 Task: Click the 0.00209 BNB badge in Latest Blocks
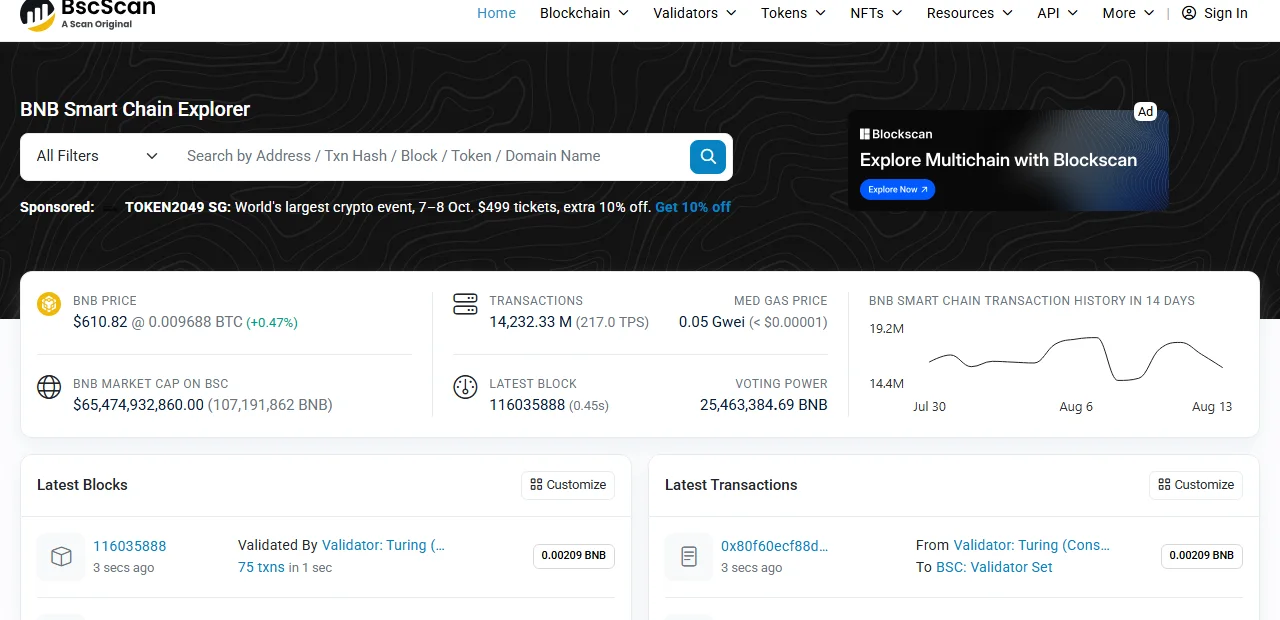tap(574, 556)
